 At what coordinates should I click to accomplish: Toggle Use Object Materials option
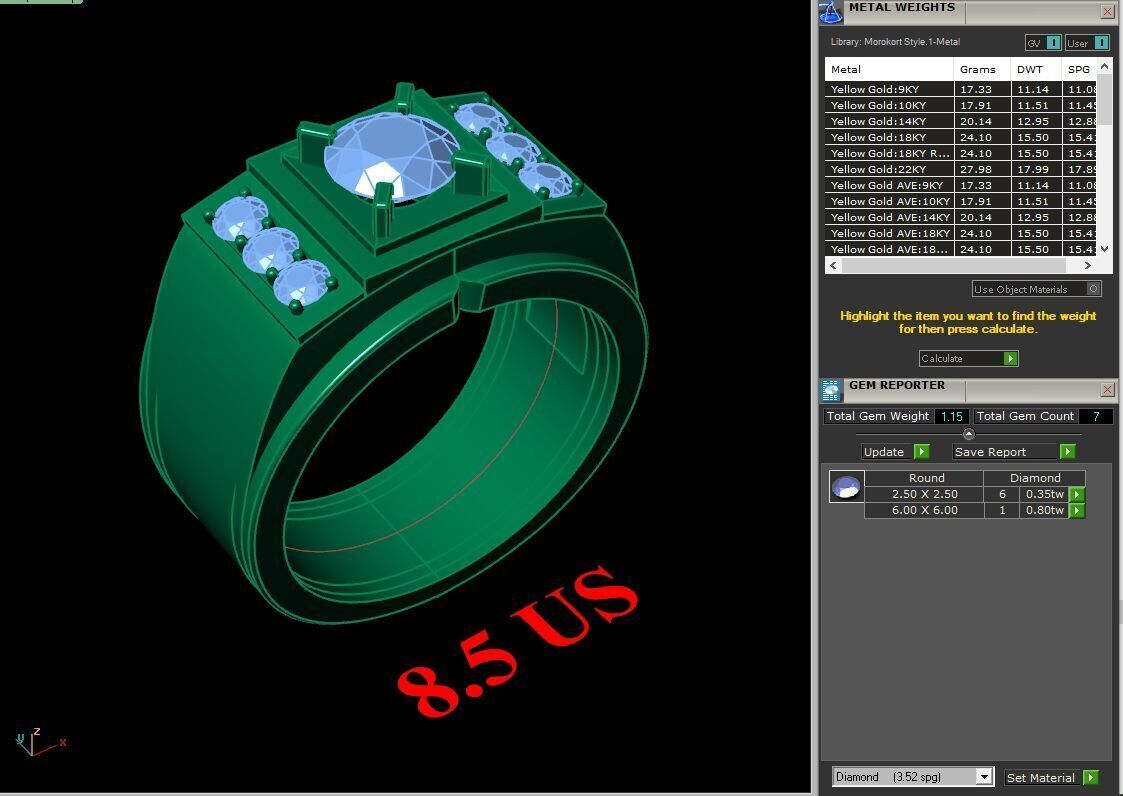coord(1036,289)
